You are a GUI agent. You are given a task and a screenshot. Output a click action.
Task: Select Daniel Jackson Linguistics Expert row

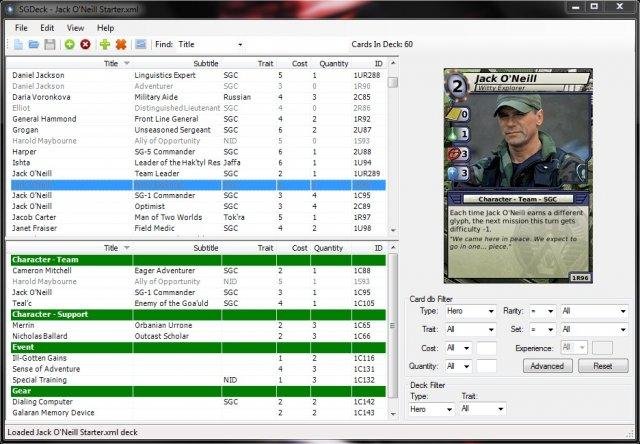pyautogui.click(x=198, y=75)
